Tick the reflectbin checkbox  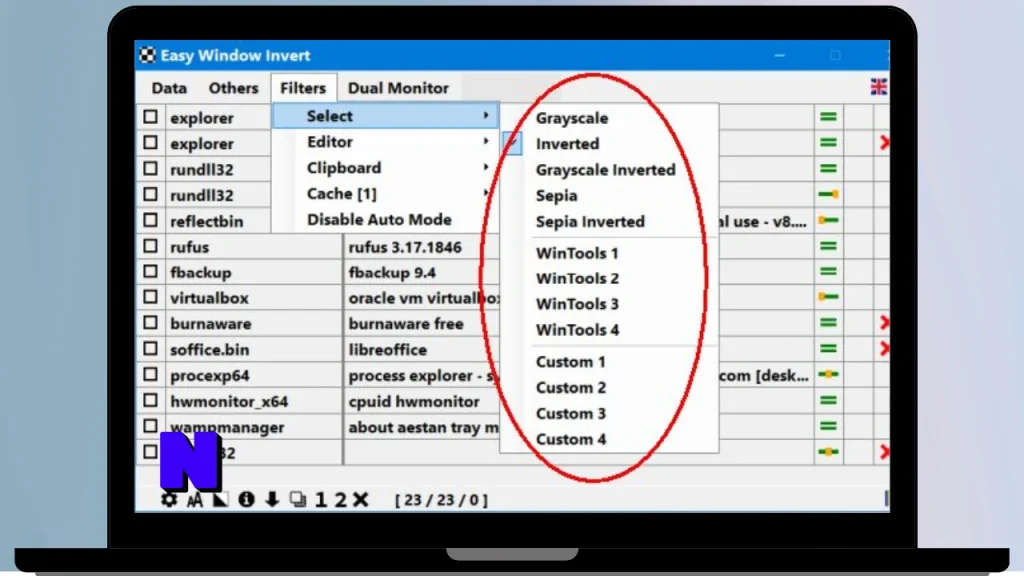tap(150, 220)
